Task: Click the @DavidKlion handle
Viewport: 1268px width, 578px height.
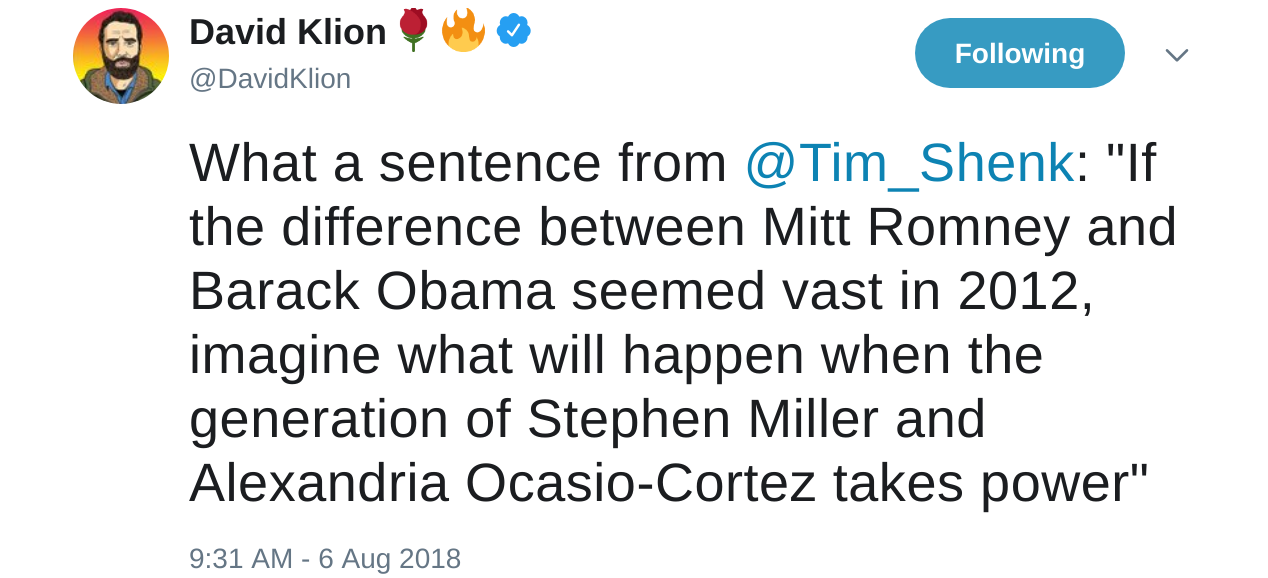Action: click(270, 78)
